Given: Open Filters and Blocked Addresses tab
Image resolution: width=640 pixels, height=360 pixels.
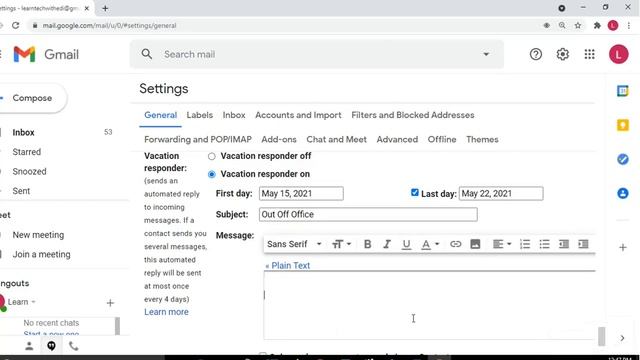Looking at the screenshot, I should tap(413, 115).
